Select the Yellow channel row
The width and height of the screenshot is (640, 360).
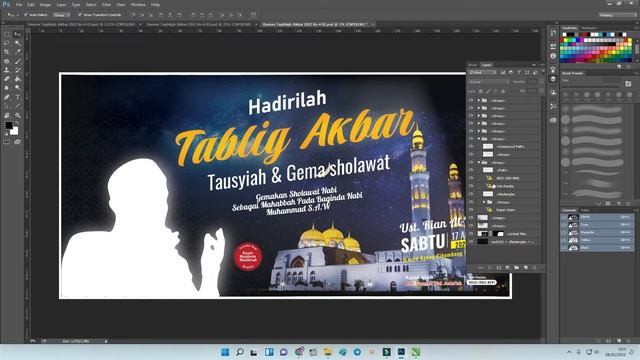coord(597,240)
